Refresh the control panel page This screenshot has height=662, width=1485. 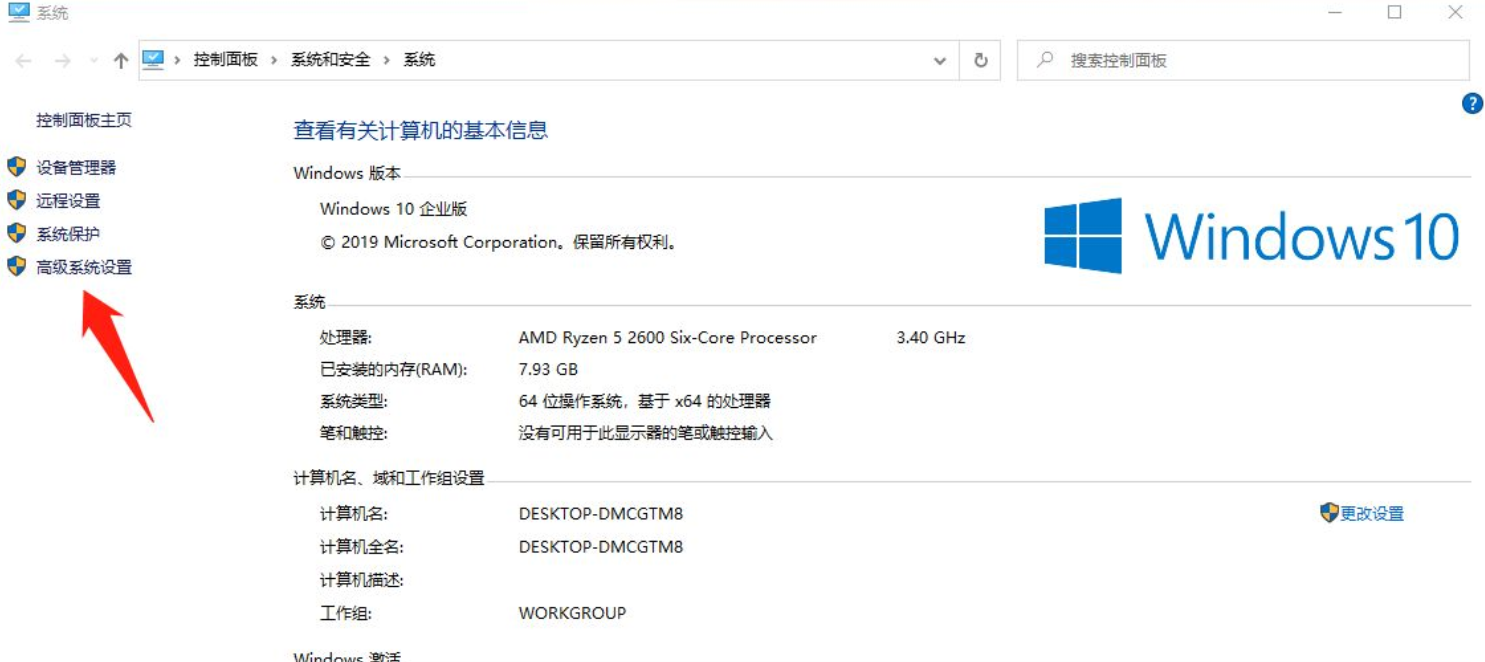[x=981, y=61]
